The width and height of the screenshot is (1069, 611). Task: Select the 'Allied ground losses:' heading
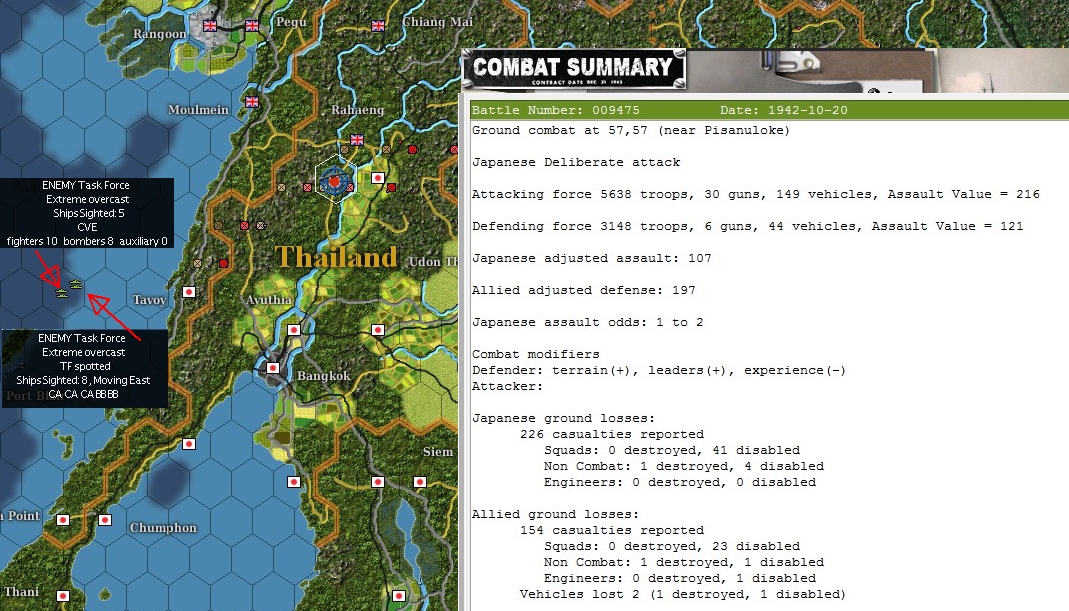point(556,514)
